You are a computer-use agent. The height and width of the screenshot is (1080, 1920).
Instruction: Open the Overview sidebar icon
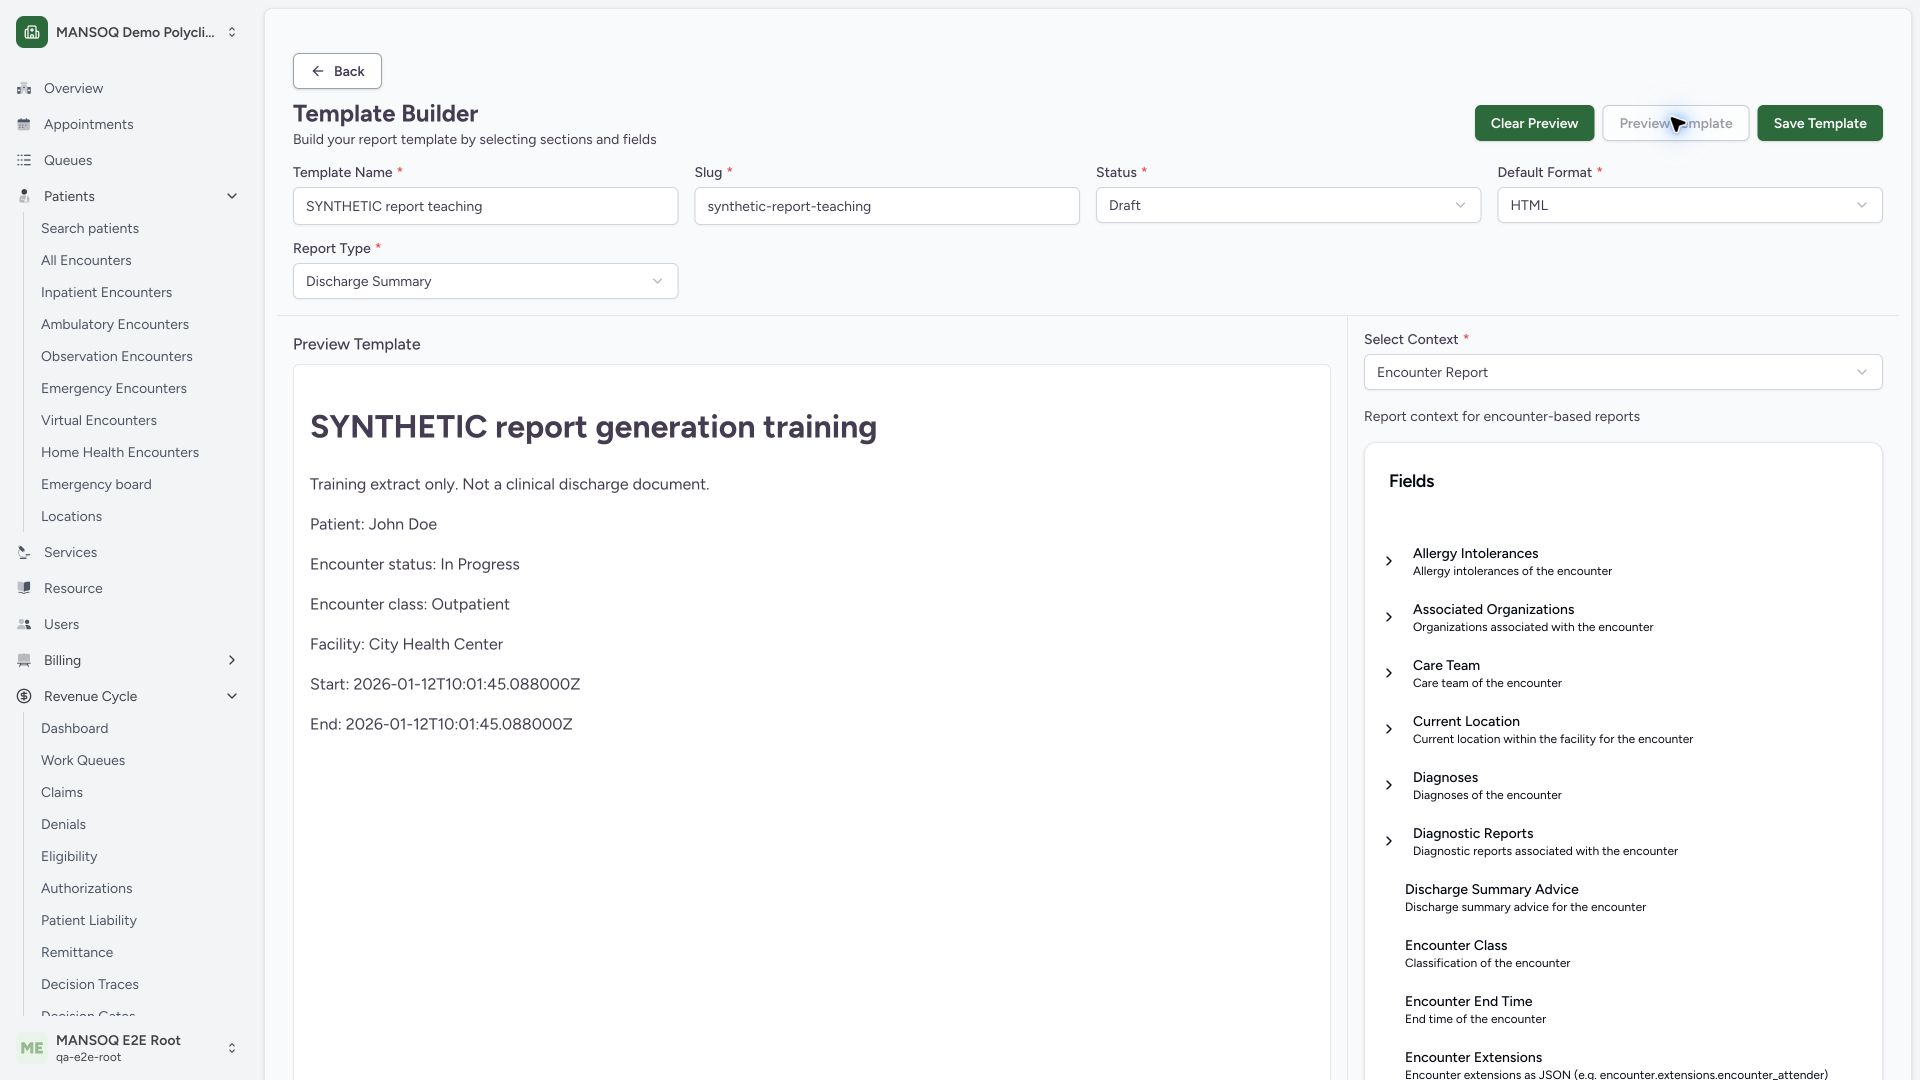pyautogui.click(x=24, y=88)
